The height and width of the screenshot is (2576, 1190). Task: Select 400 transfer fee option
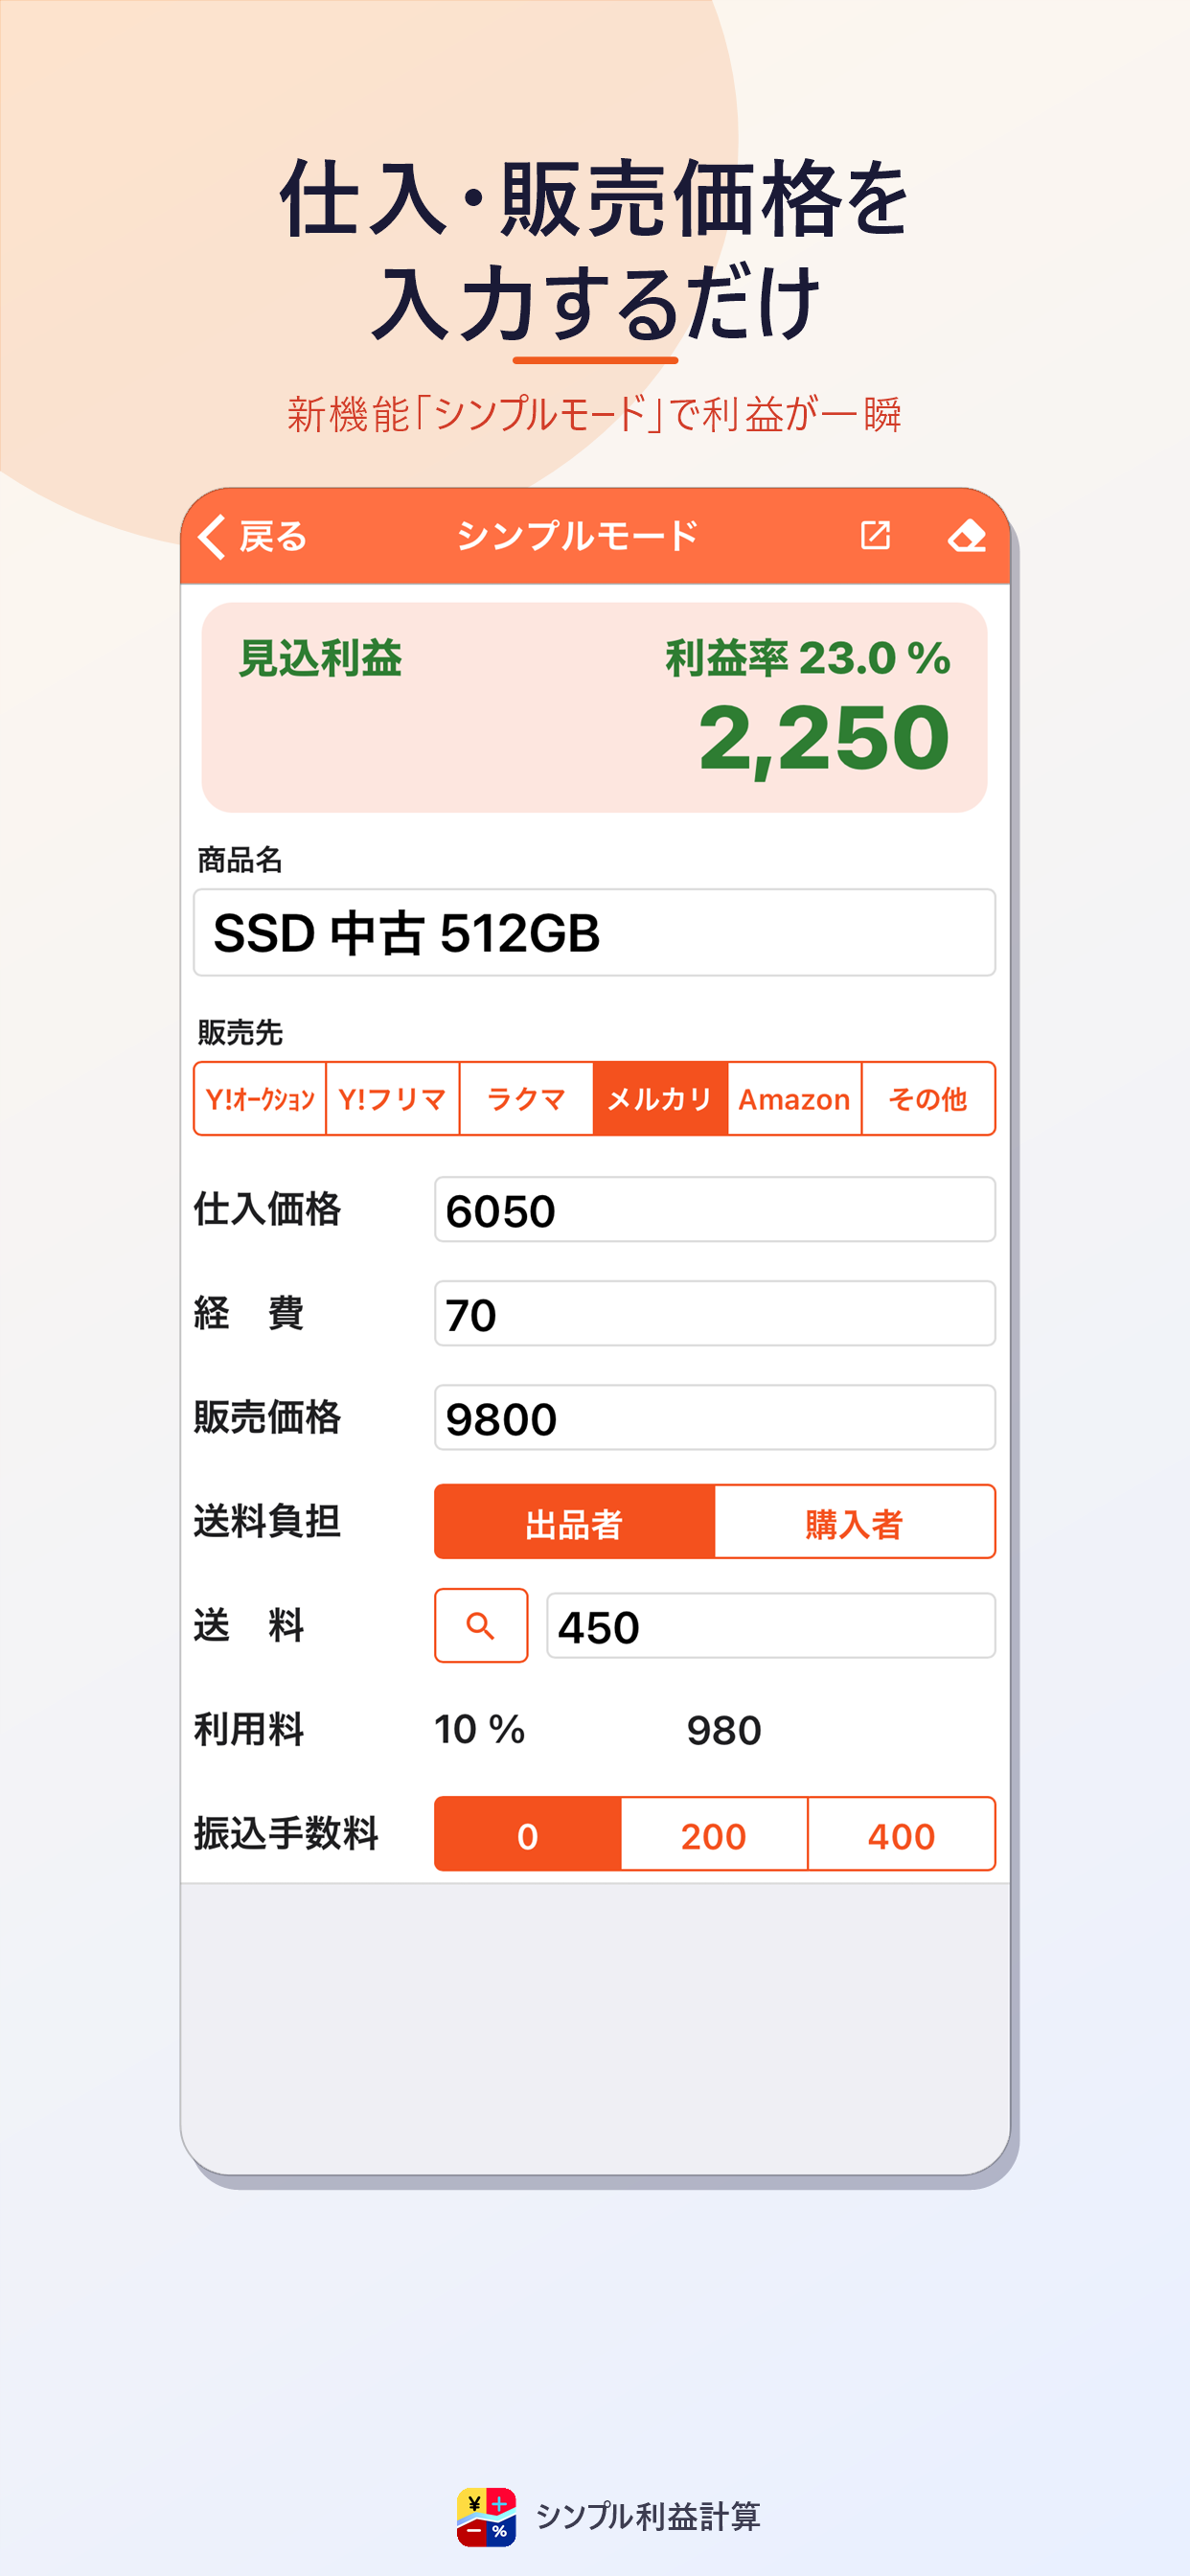(x=902, y=1834)
